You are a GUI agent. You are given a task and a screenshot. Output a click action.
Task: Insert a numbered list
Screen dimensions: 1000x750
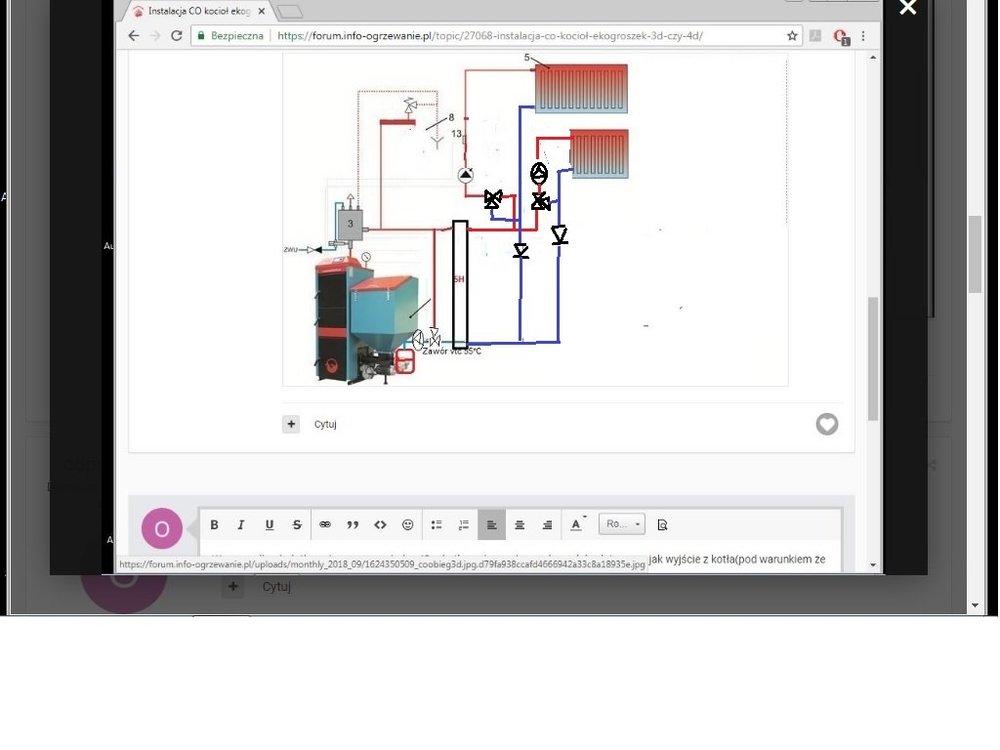point(463,525)
